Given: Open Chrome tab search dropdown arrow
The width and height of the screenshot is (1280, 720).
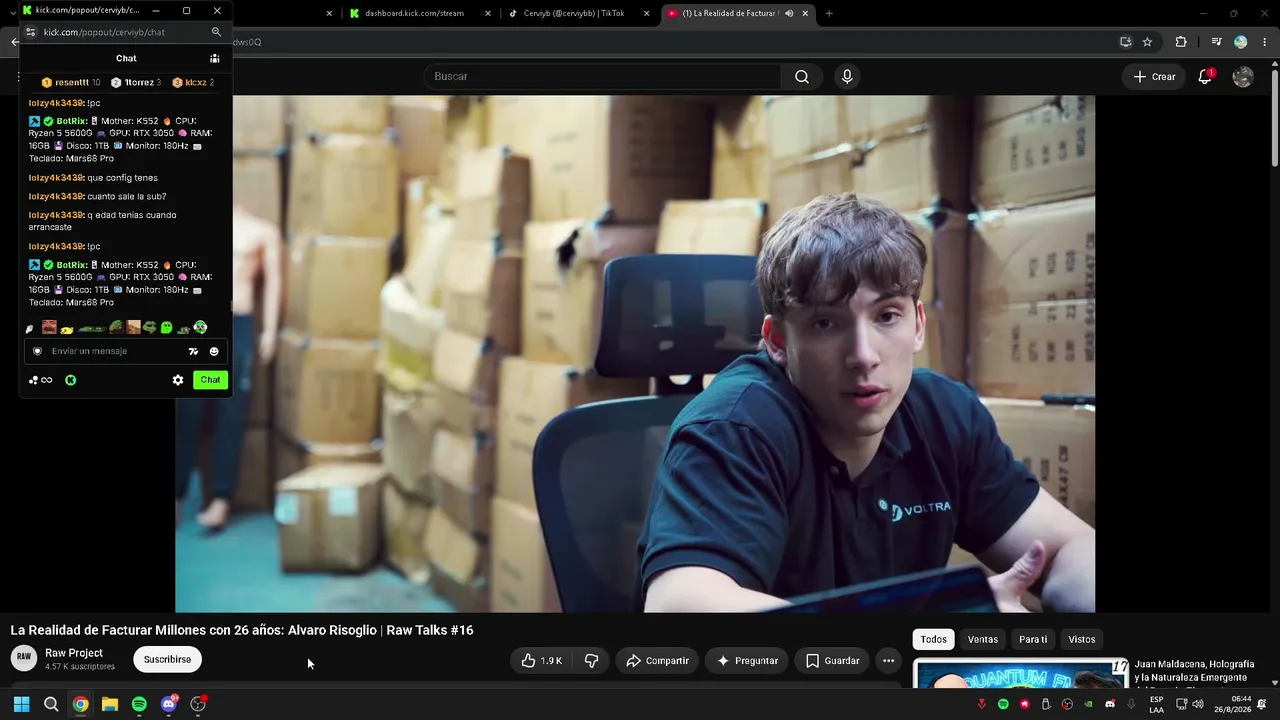Looking at the screenshot, I should 12,13.
